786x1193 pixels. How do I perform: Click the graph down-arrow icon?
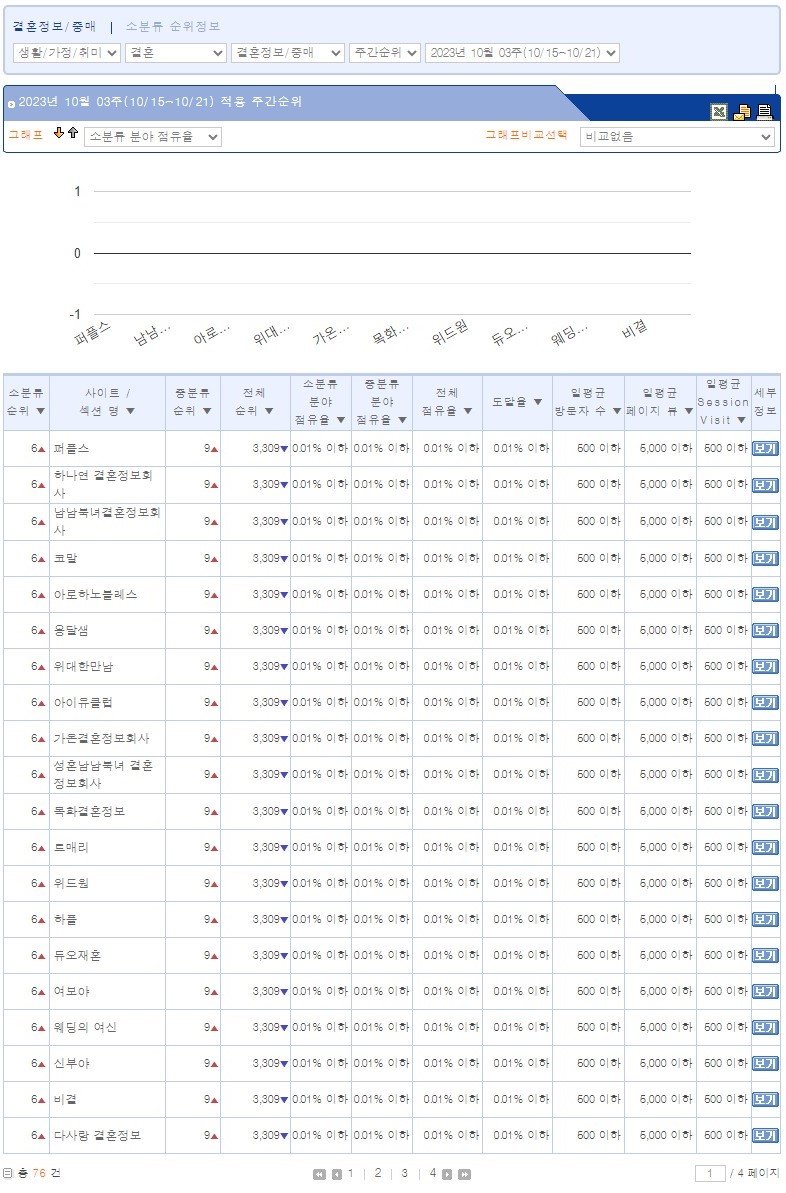tap(59, 133)
